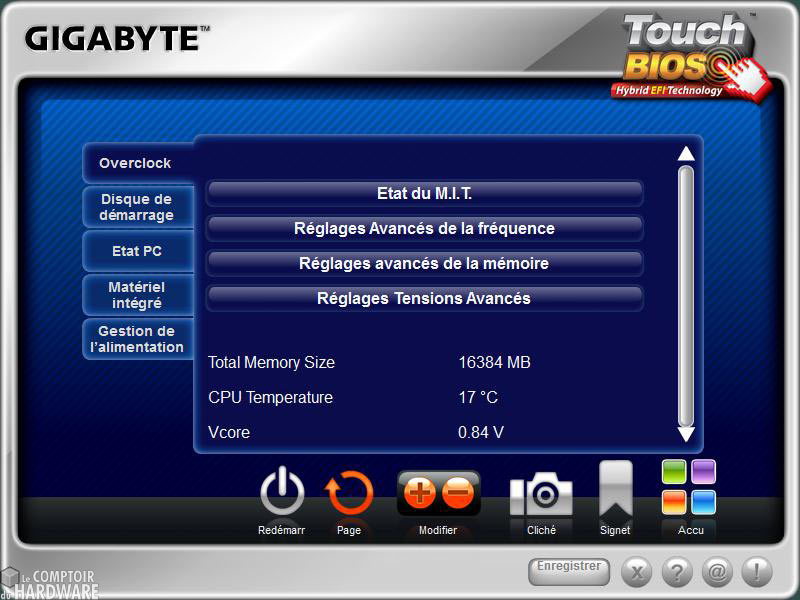Image resolution: width=800 pixels, height=600 pixels.
Task: Click the round X button
Action: coord(637,572)
